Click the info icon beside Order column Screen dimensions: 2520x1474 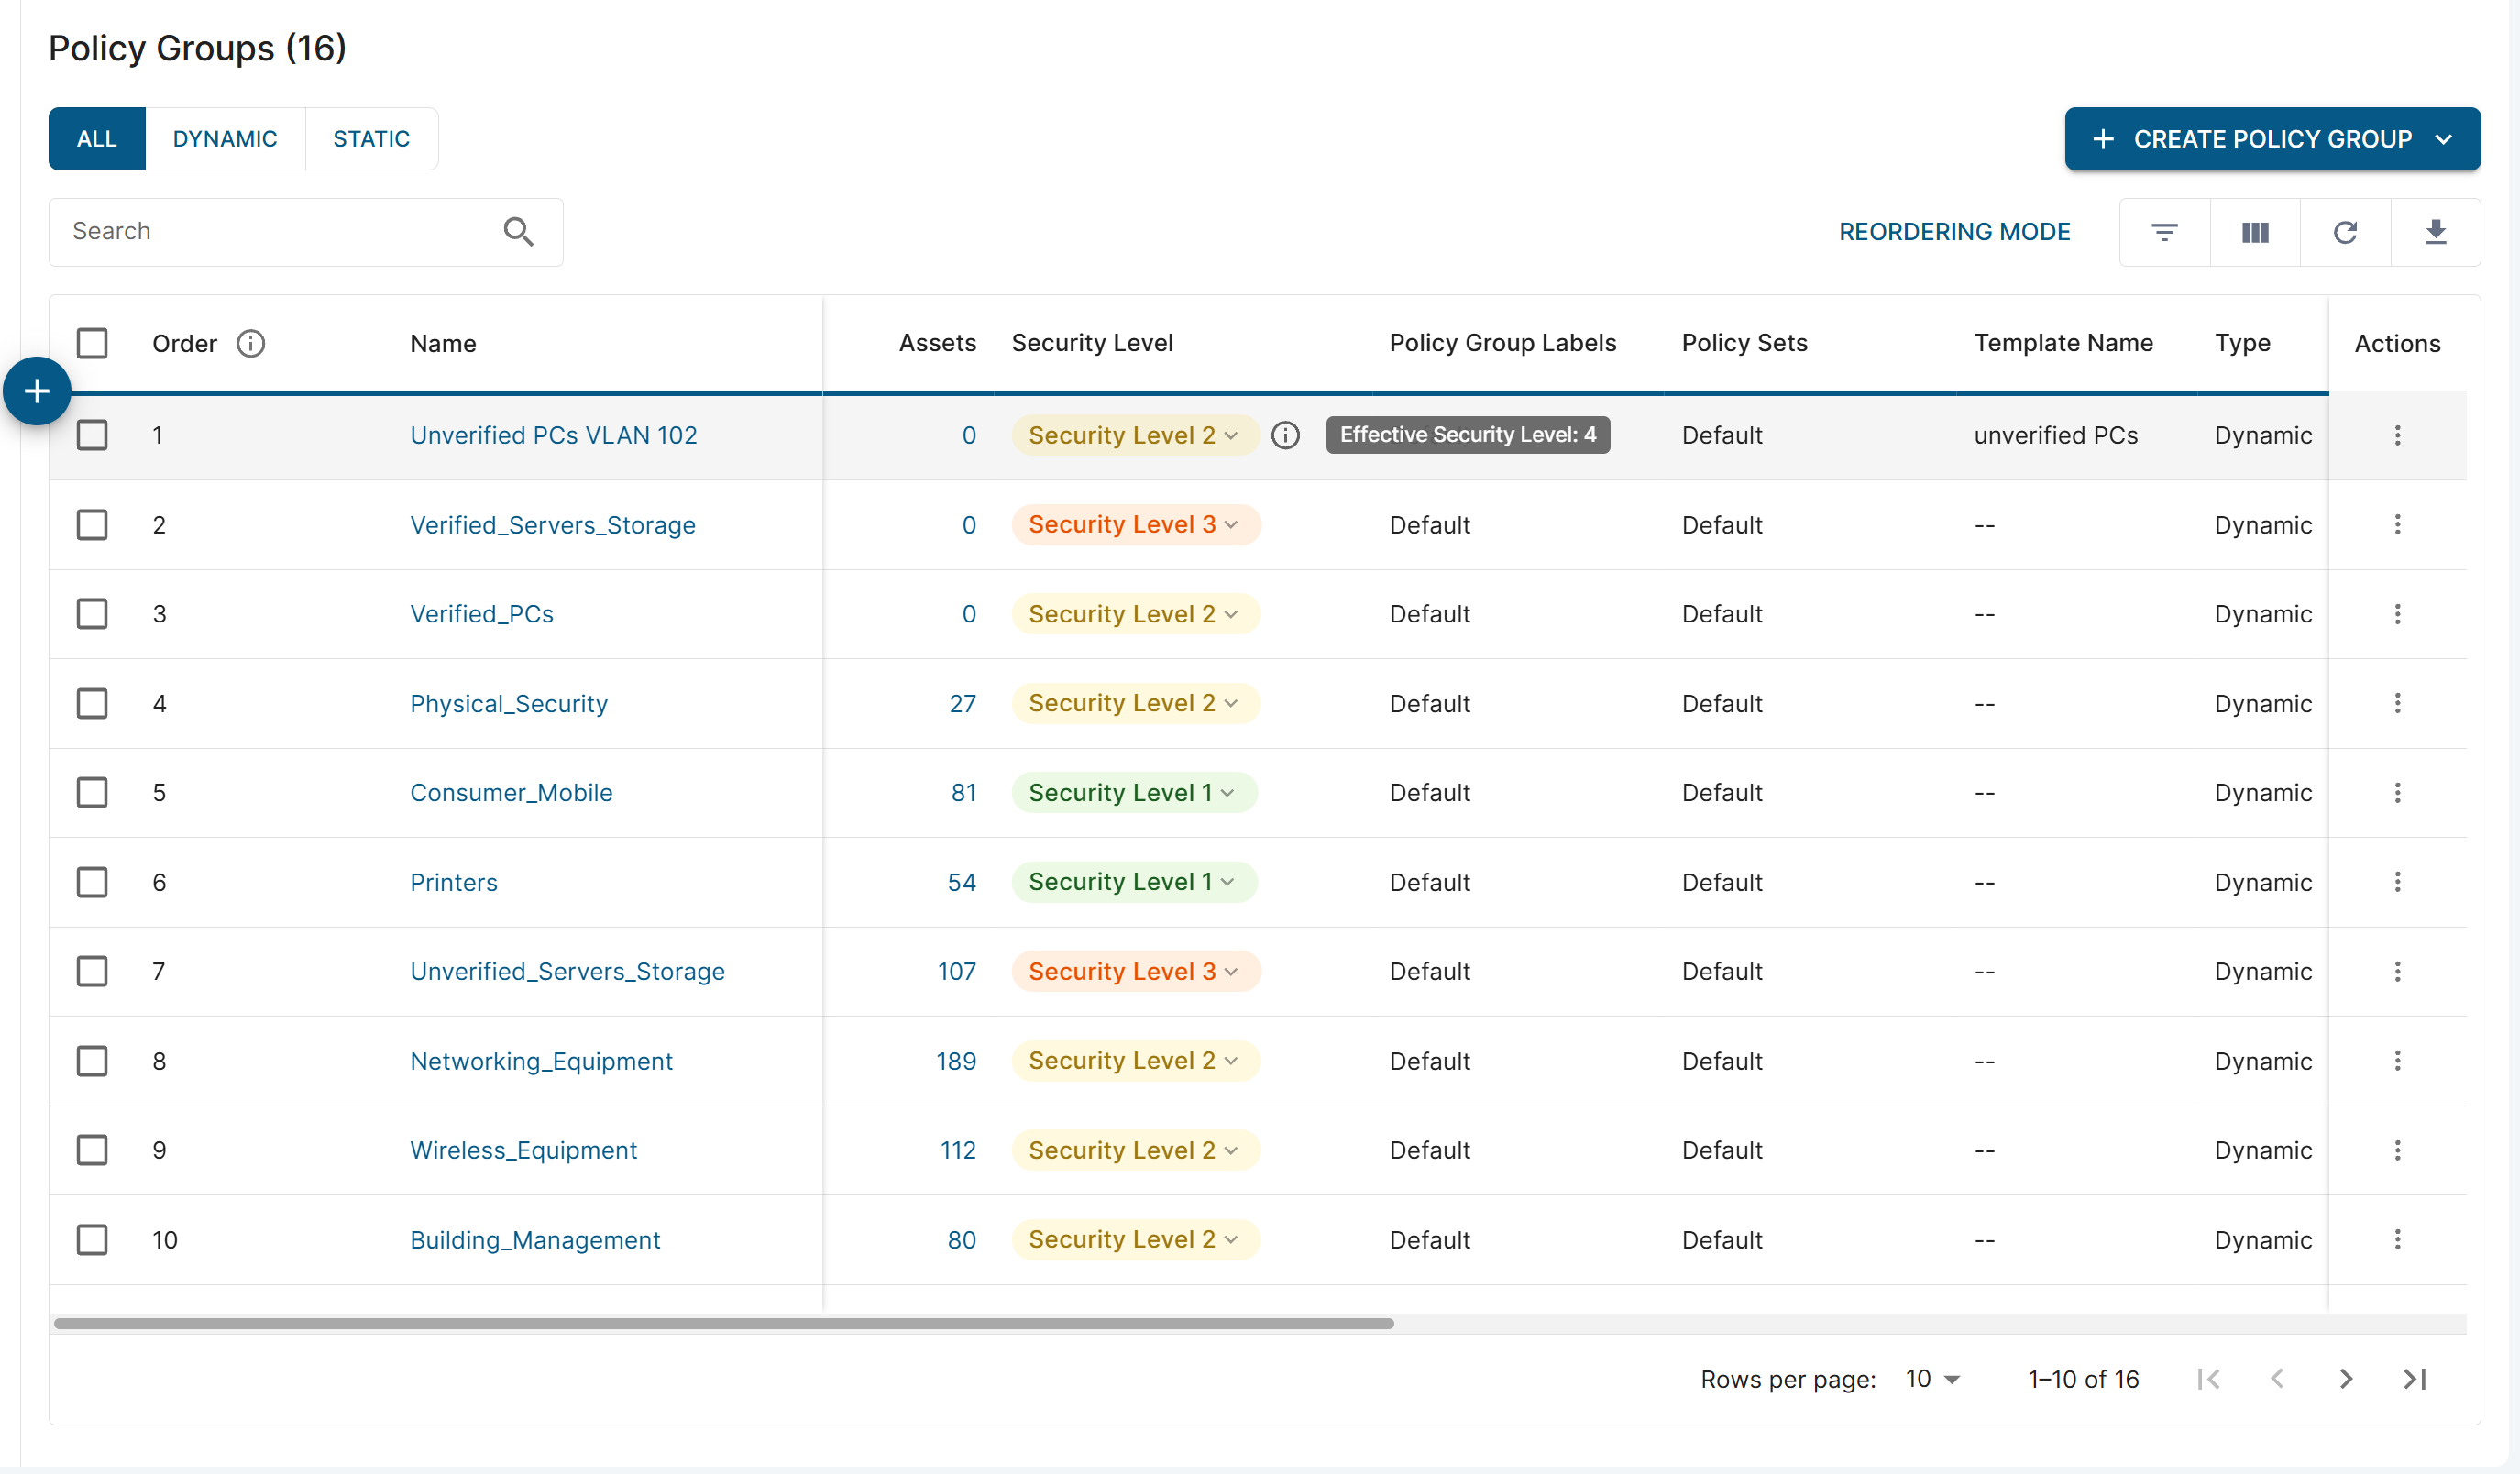[251, 343]
